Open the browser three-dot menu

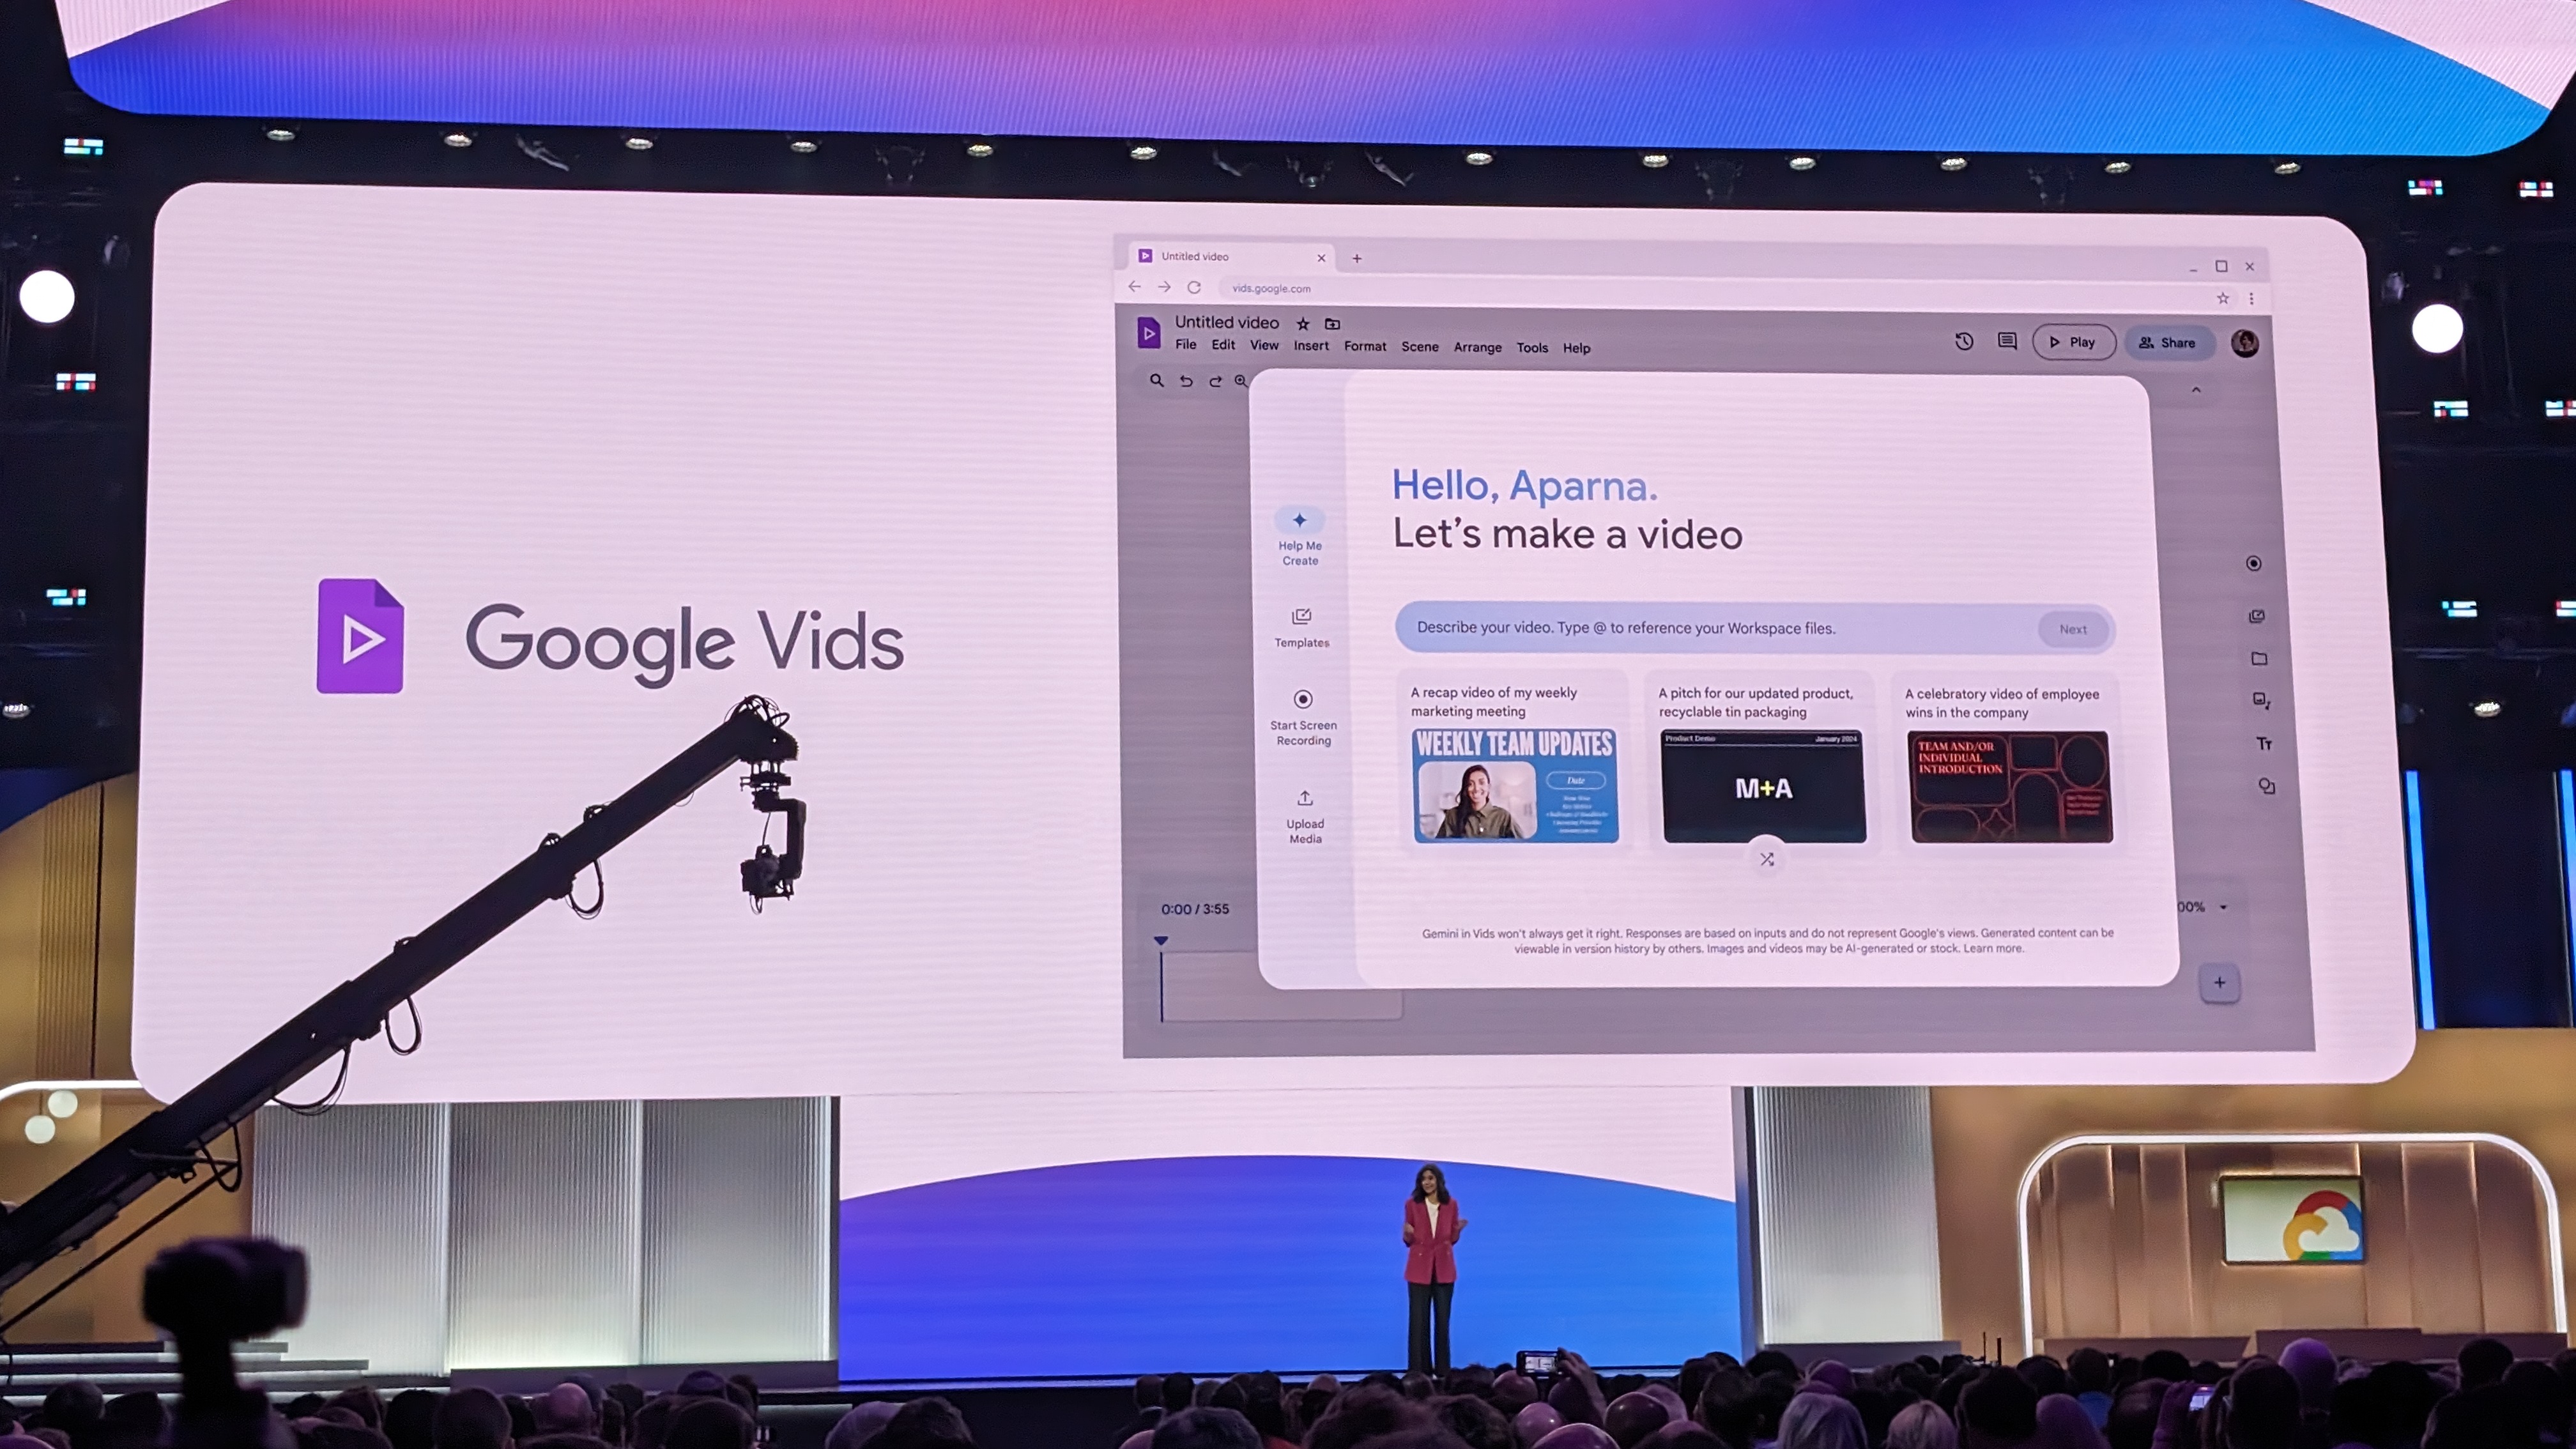click(x=2251, y=298)
